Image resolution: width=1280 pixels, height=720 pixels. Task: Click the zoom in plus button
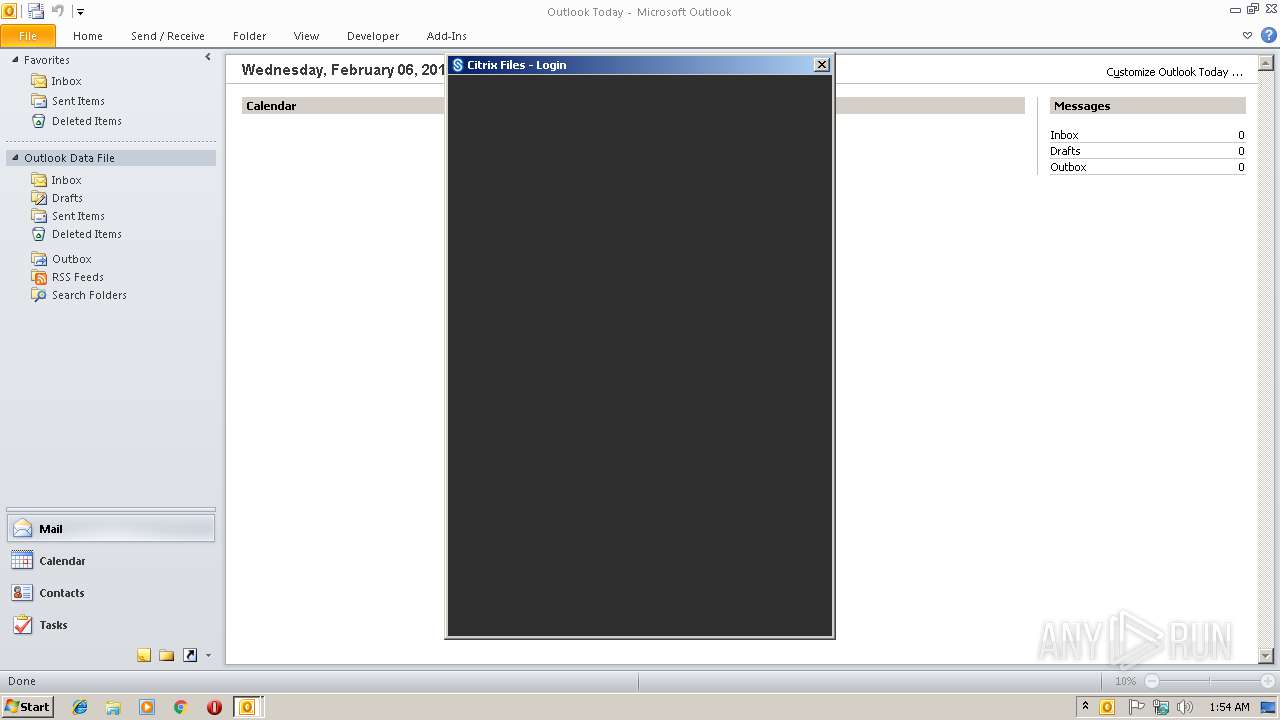(1268, 681)
